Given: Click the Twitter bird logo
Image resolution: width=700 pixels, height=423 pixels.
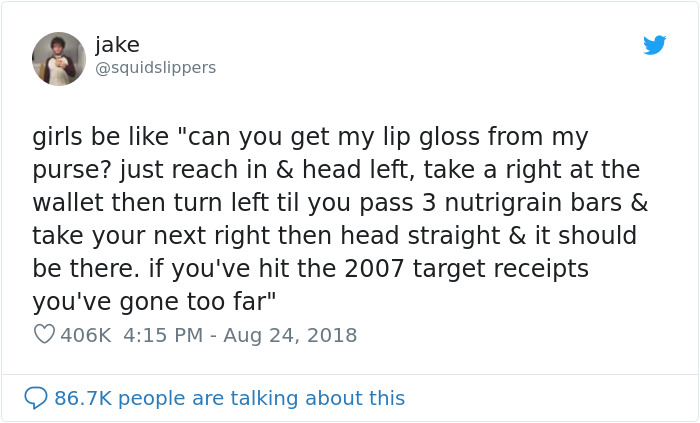Looking at the screenshot, I should pos(655,45).
